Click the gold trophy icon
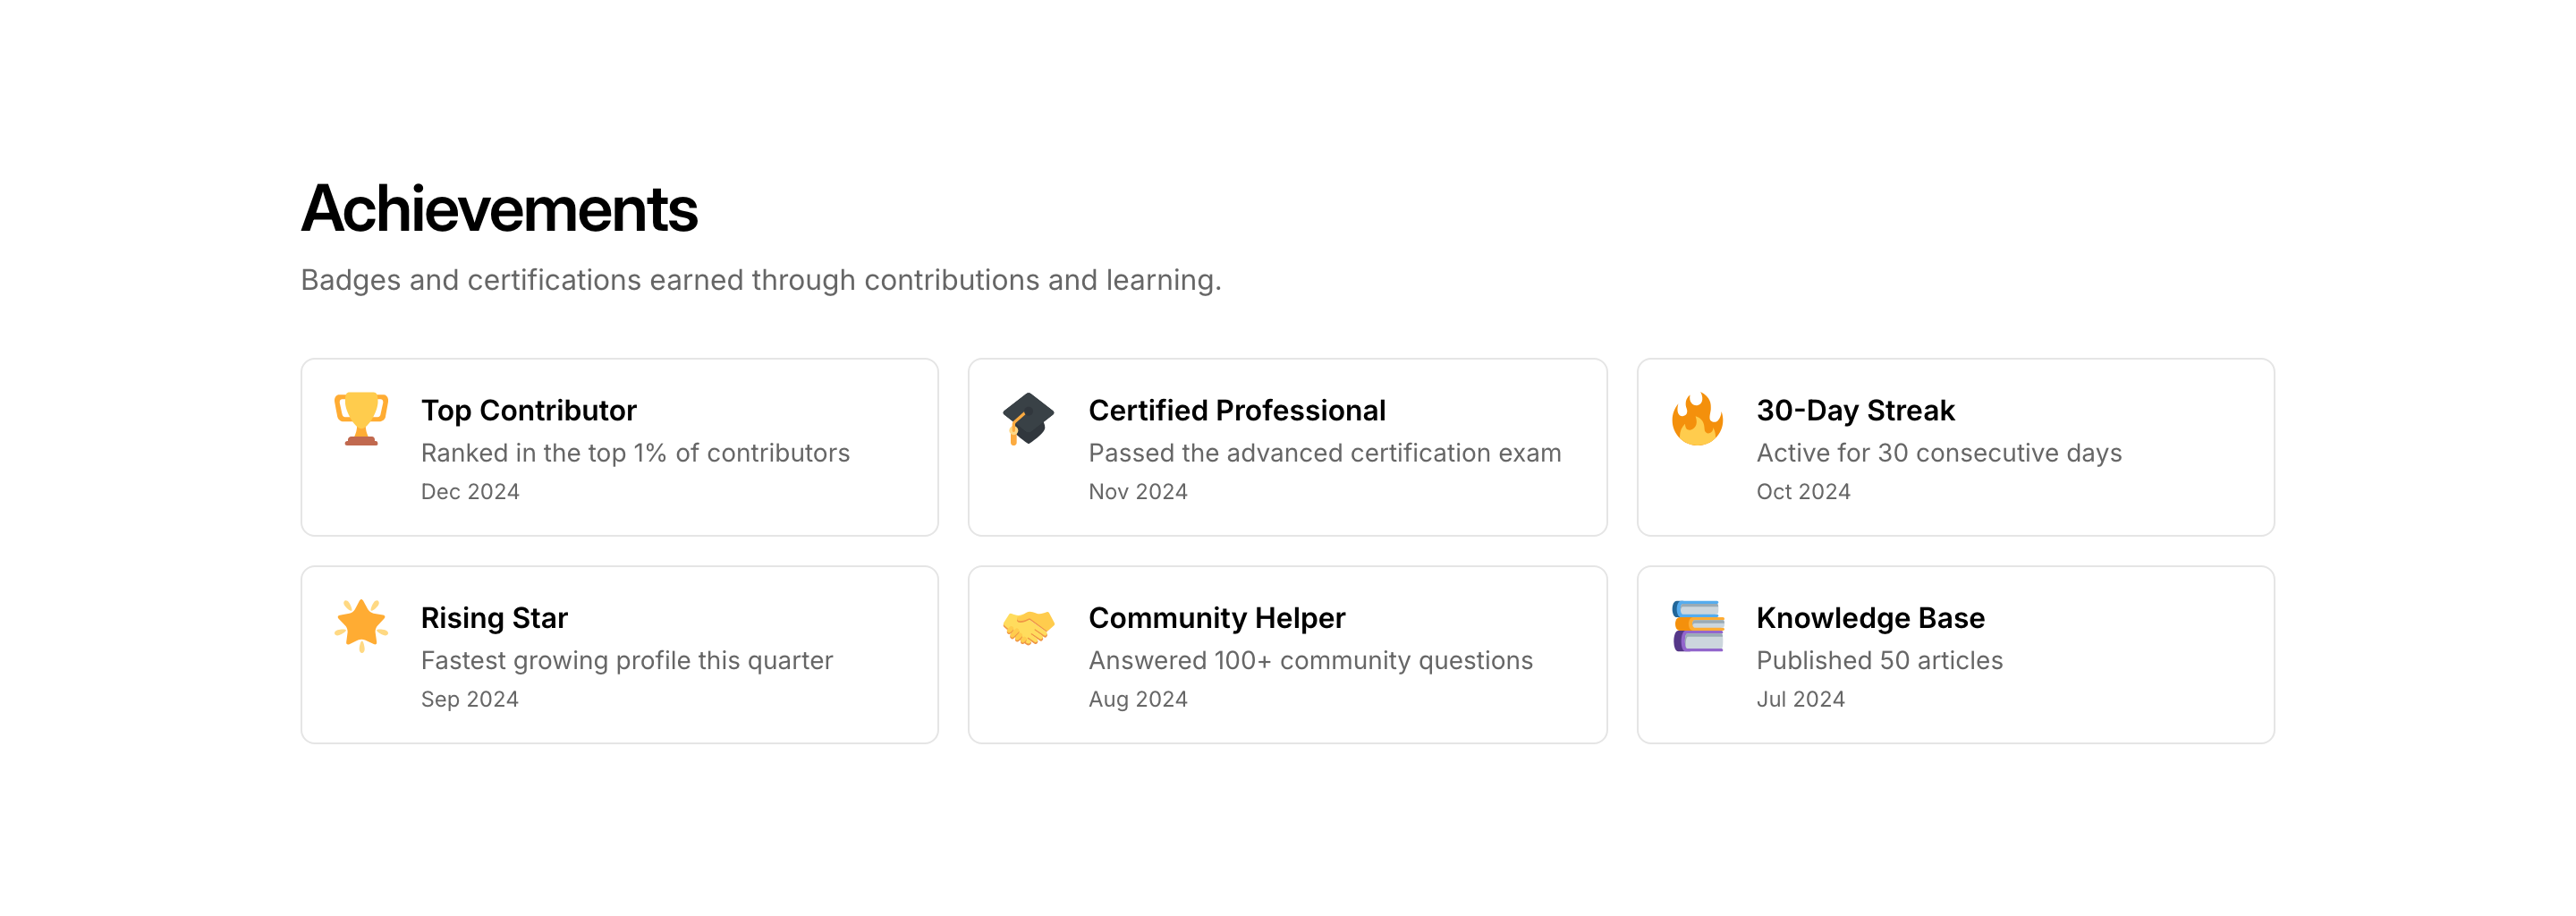Screen dimensions: 2576x916 coord(361,418)
